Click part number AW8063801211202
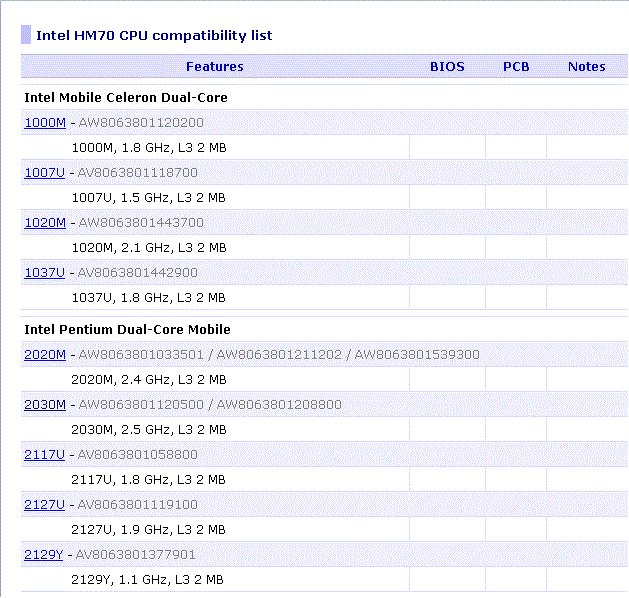Screen dimensions: 629x598 [279, 355]
